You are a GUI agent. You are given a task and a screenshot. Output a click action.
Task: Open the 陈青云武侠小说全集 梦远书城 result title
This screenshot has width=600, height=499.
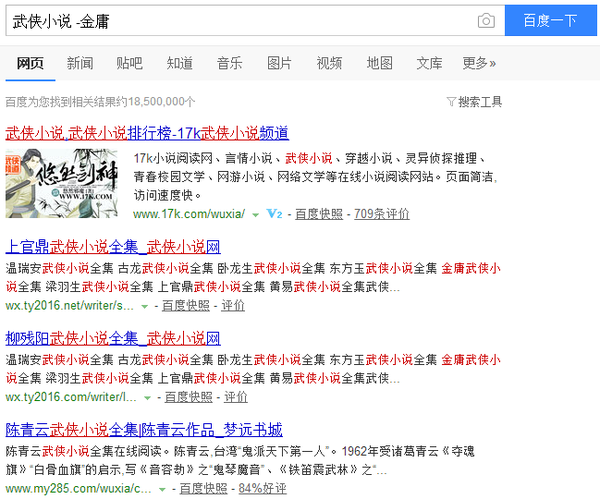pos(144,430)
